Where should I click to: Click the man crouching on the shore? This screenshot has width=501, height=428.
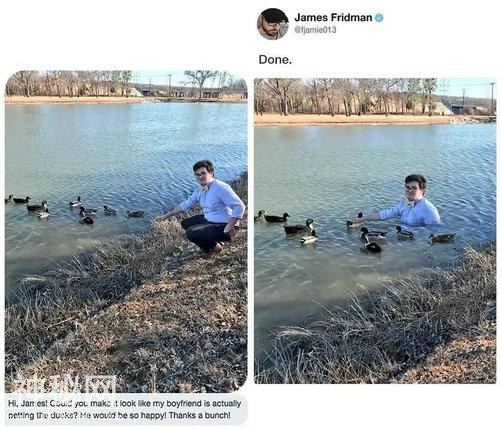coord(207,207)
